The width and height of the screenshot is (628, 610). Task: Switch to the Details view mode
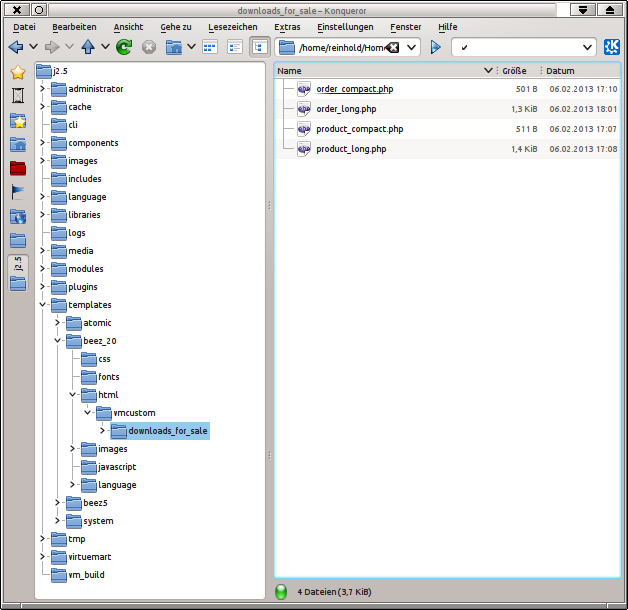[235, 47]
